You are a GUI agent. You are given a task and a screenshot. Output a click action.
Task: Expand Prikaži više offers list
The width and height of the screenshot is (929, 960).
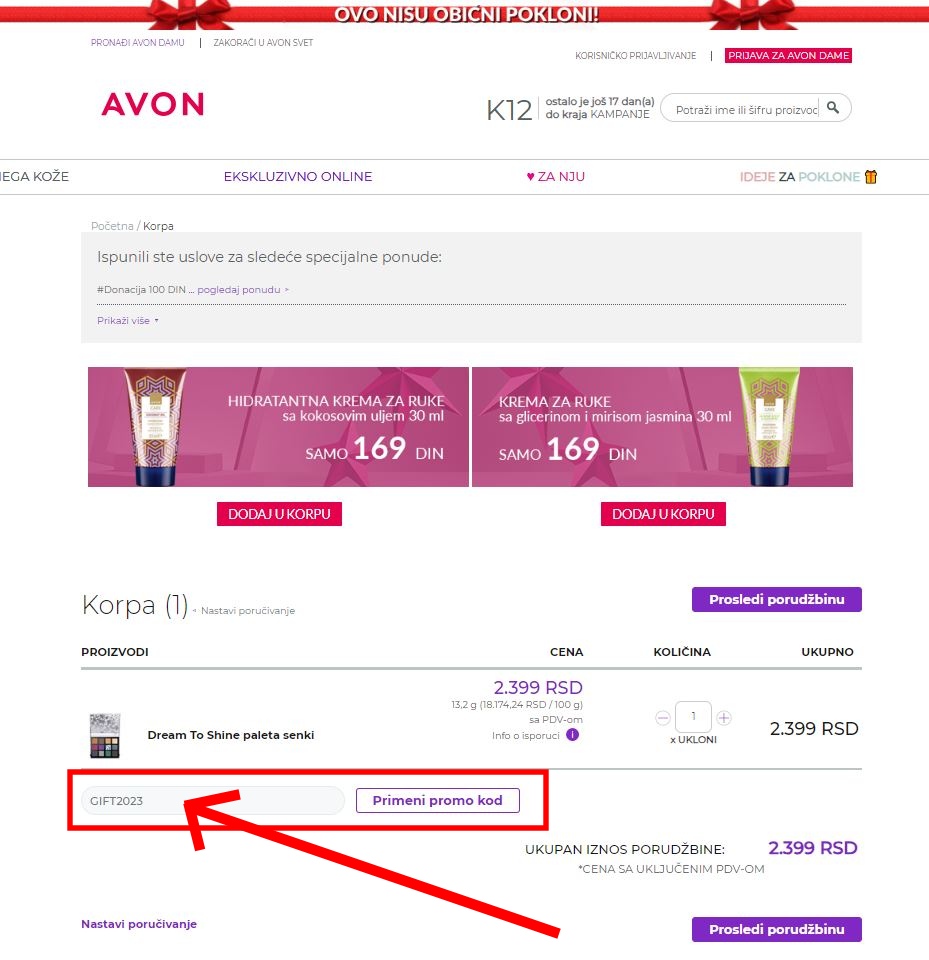pos(127,320)
